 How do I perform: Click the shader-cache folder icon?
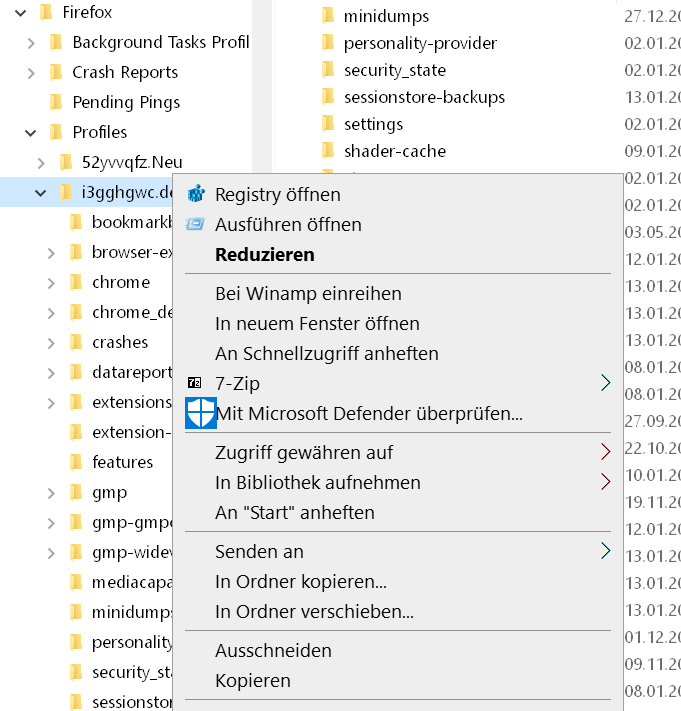click(x=327, y=151)
